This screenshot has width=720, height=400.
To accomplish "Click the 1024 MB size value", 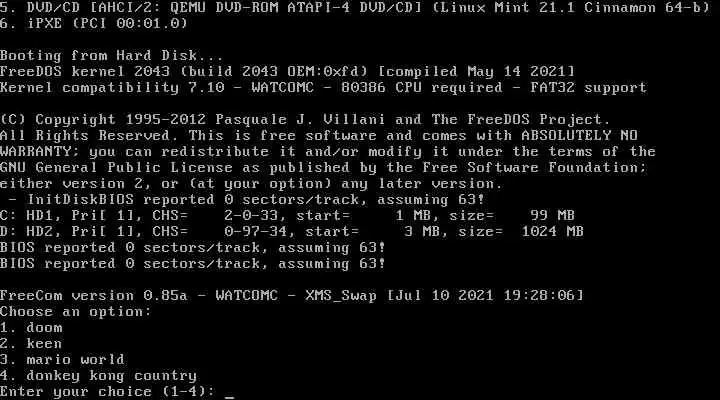I will 552,231.
